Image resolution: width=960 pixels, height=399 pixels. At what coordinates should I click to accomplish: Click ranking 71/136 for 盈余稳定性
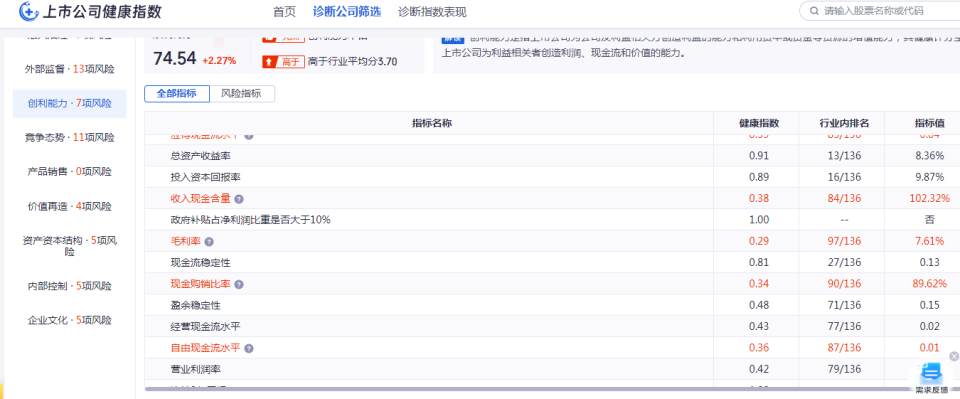[x=844, y=305]
